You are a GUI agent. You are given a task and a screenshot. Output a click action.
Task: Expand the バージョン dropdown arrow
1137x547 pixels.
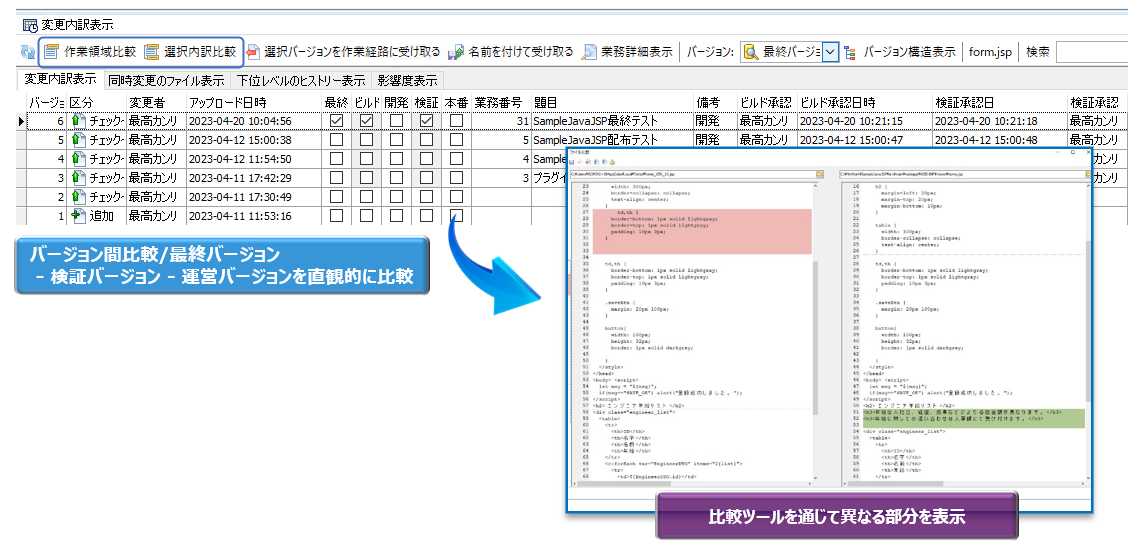[x=830, y=52]
